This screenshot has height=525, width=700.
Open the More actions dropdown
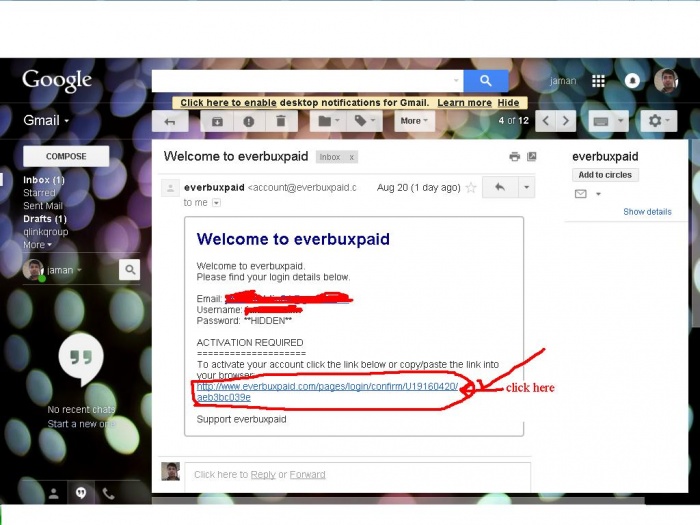(414, 121)
